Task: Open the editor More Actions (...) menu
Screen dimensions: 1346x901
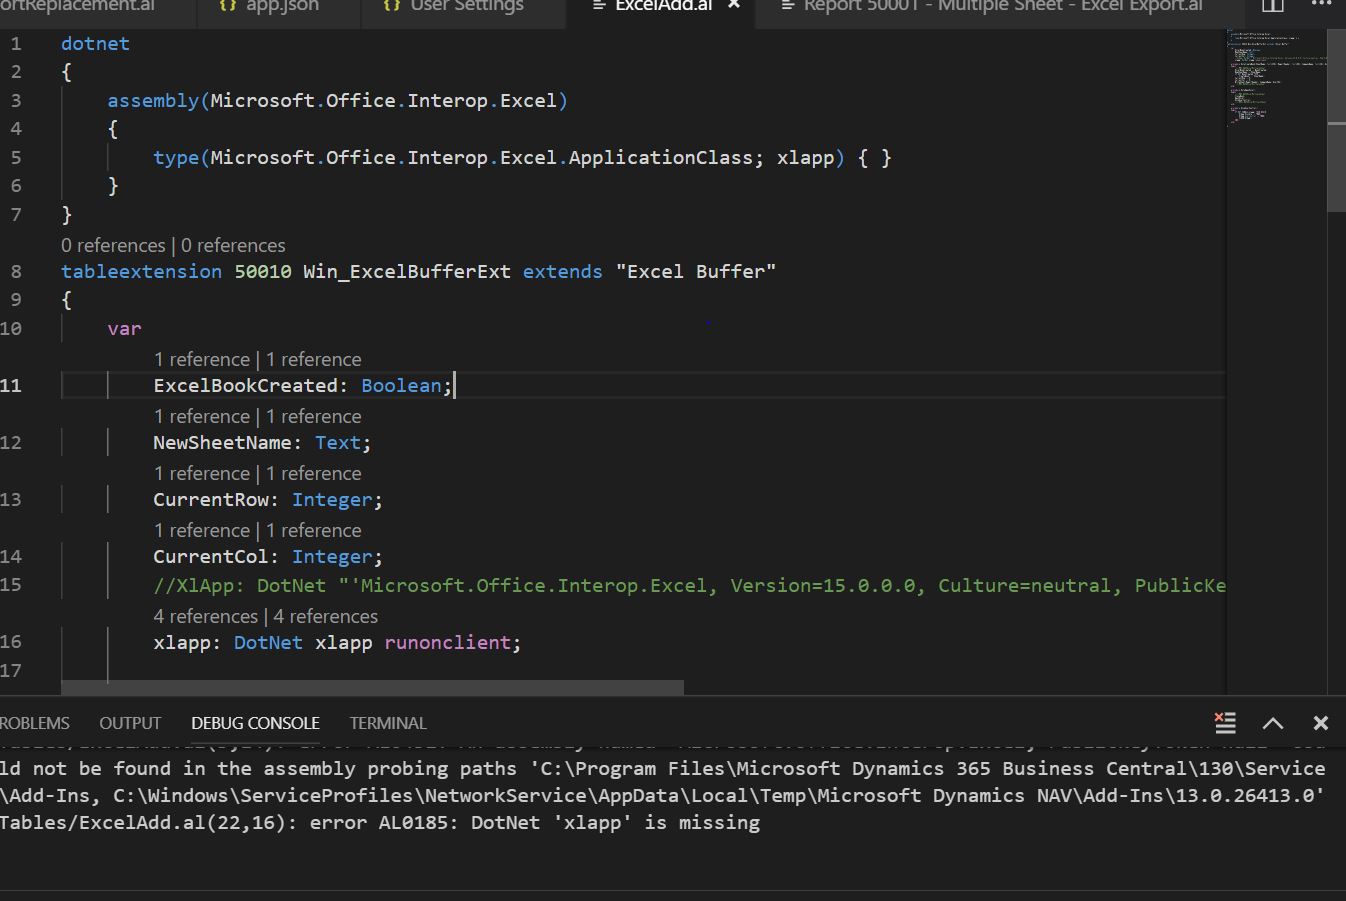Action: pyautogui.click(x=1323, y=5)
